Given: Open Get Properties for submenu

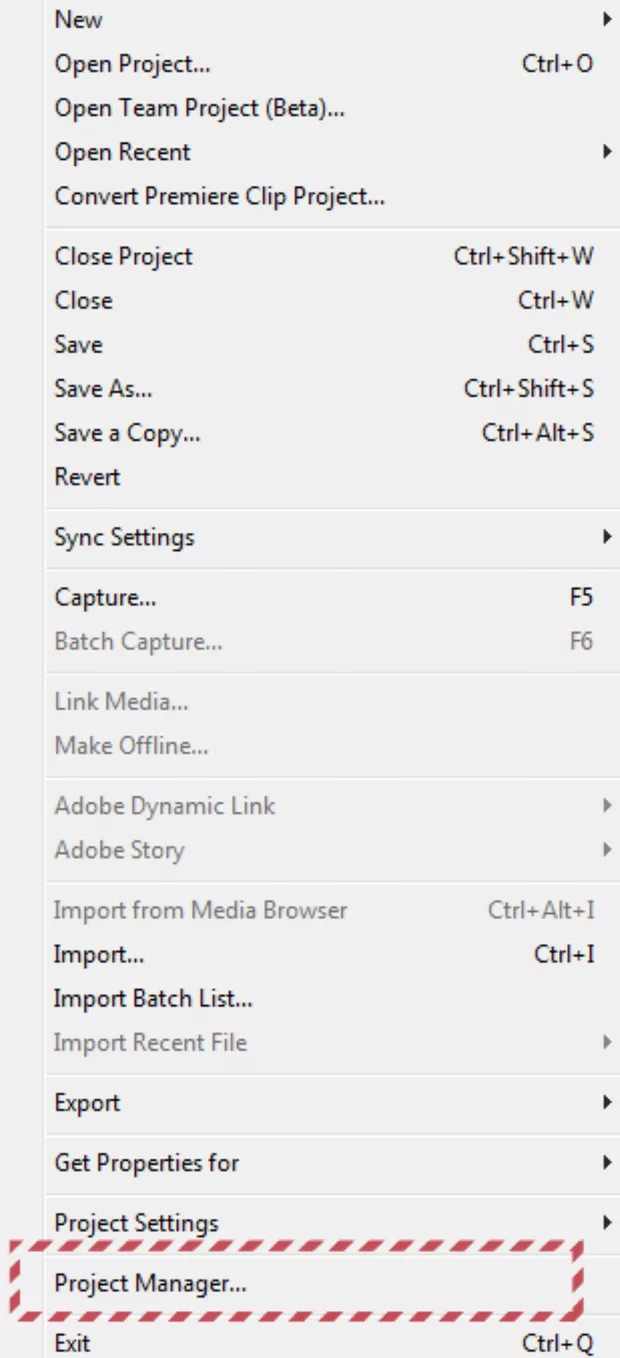Looking at the screenshot, I should tap(147, 1163).
